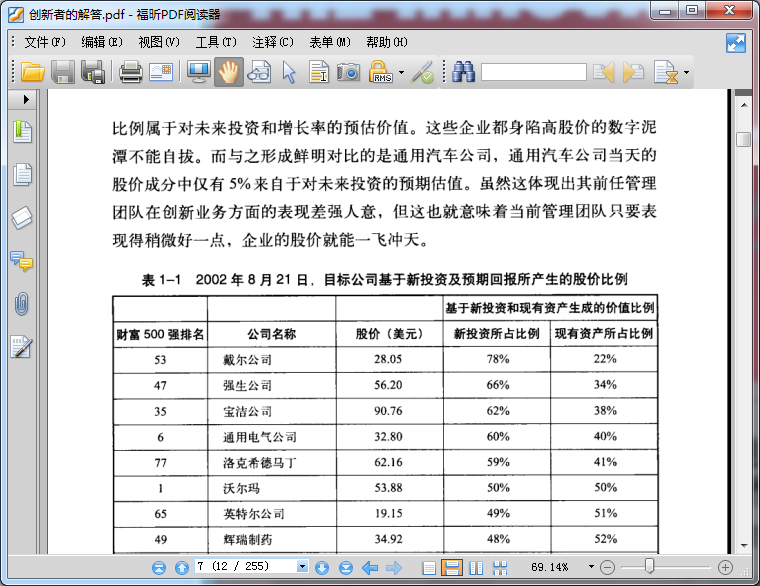Click the zoom slider handle
The width and height of the screenshot is (760, 586).
click(x=649, y=566)
